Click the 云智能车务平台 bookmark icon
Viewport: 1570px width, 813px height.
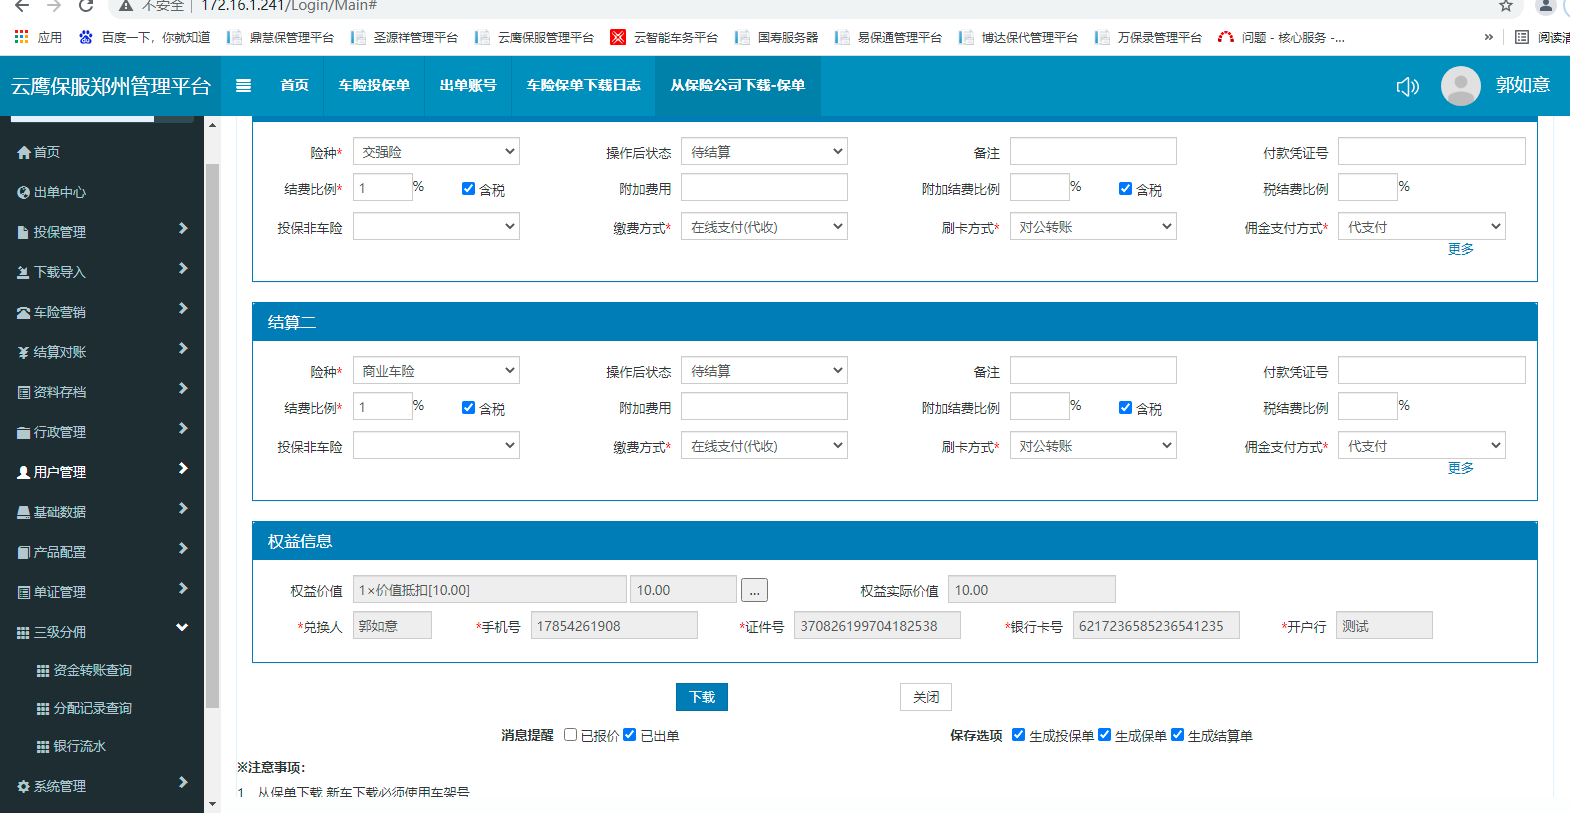(x=618, y=37)
